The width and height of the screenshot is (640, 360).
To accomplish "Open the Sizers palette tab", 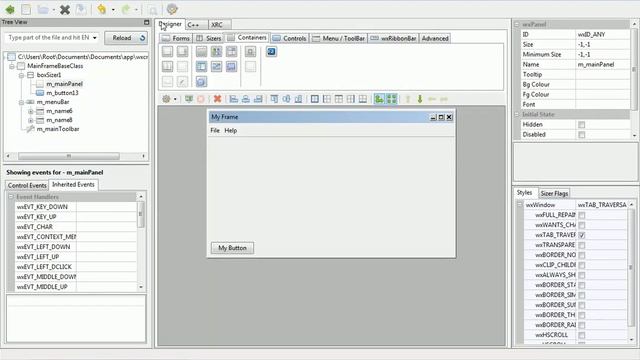I will point(209,38).
